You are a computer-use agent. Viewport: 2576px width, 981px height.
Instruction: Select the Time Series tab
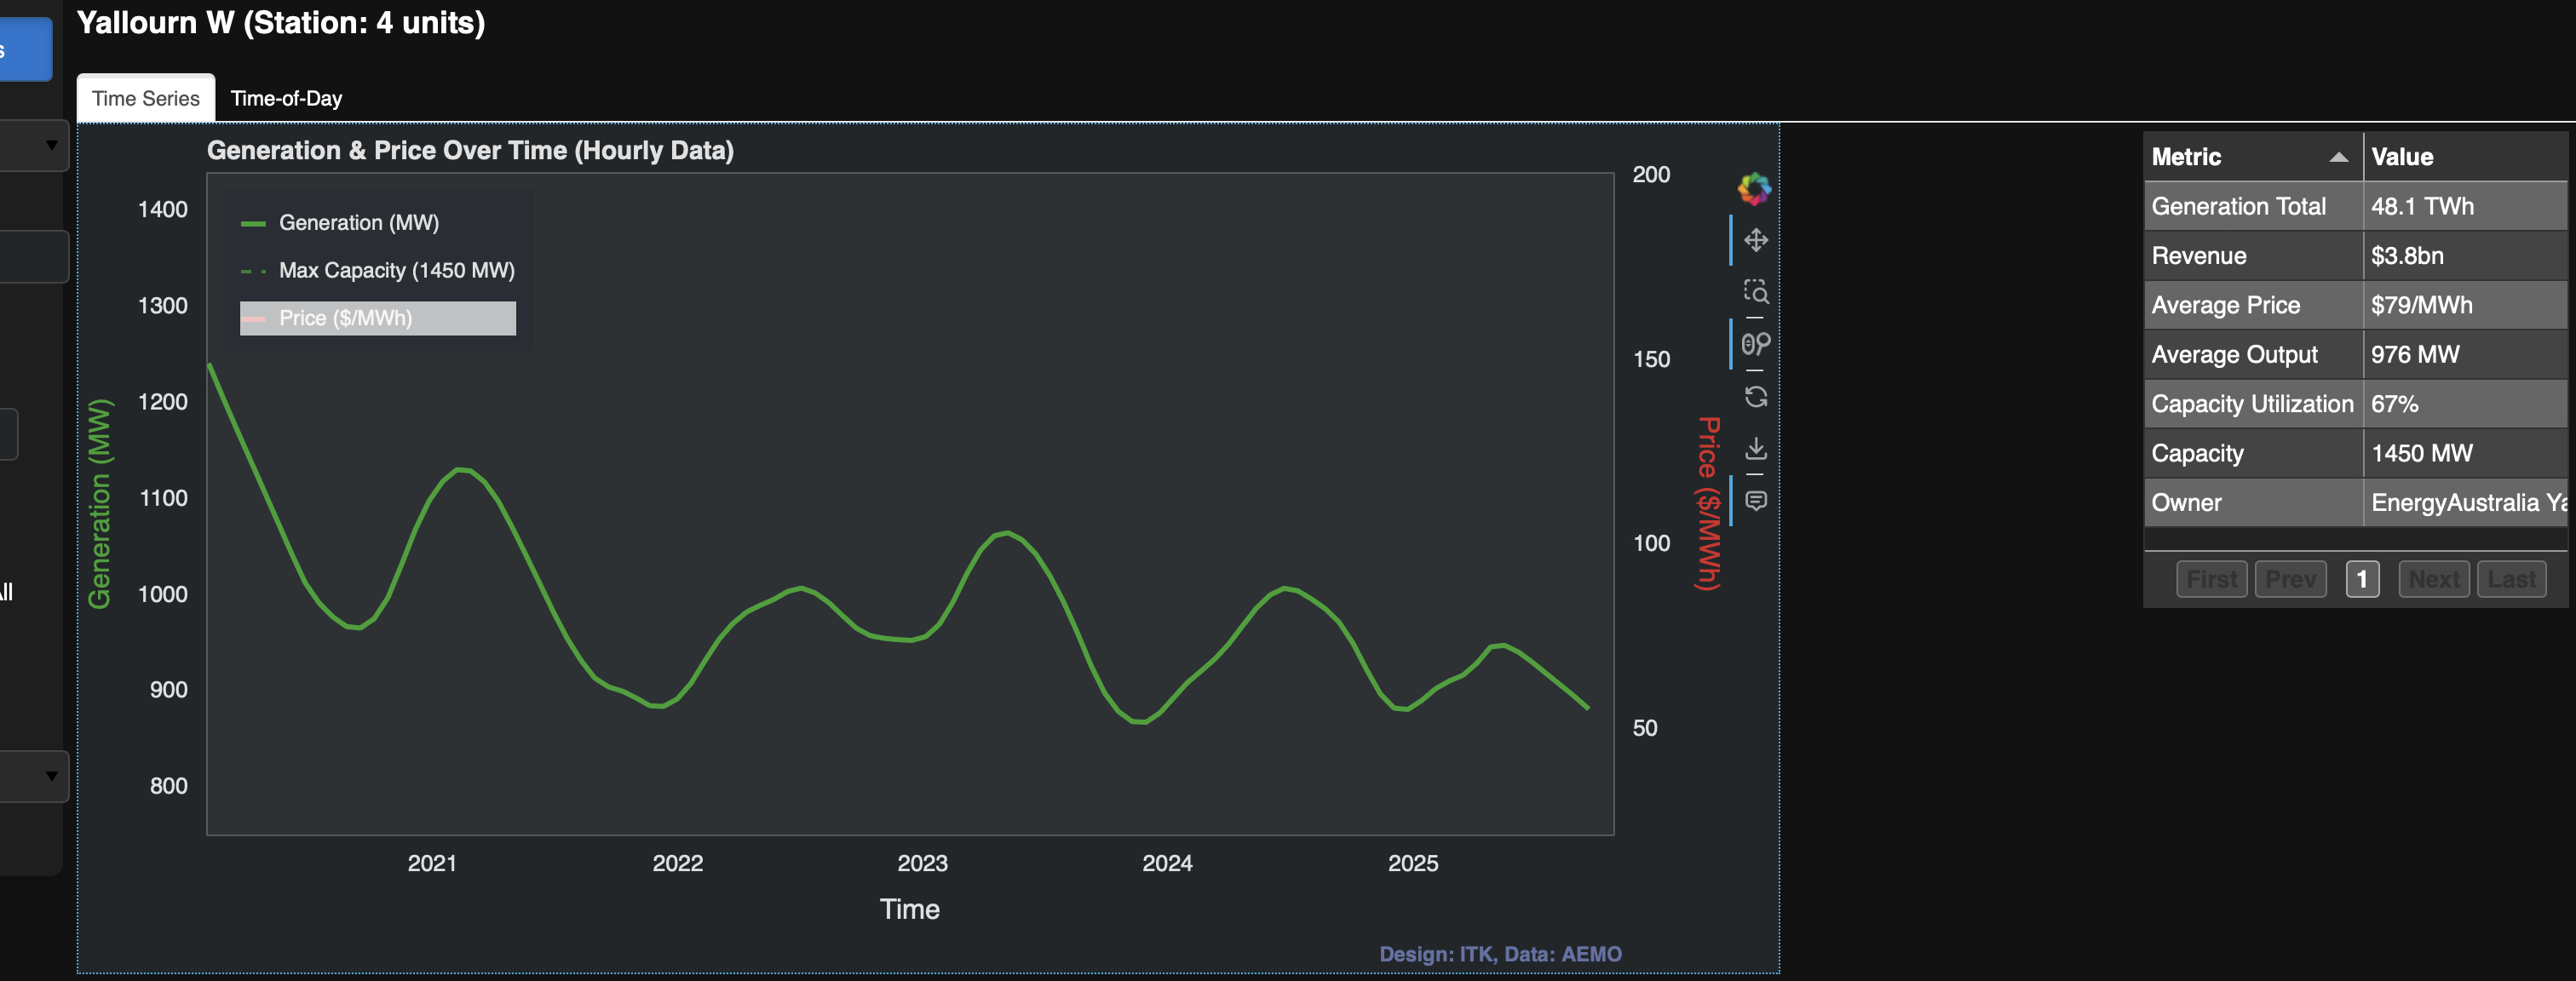(x=146, y=98)
